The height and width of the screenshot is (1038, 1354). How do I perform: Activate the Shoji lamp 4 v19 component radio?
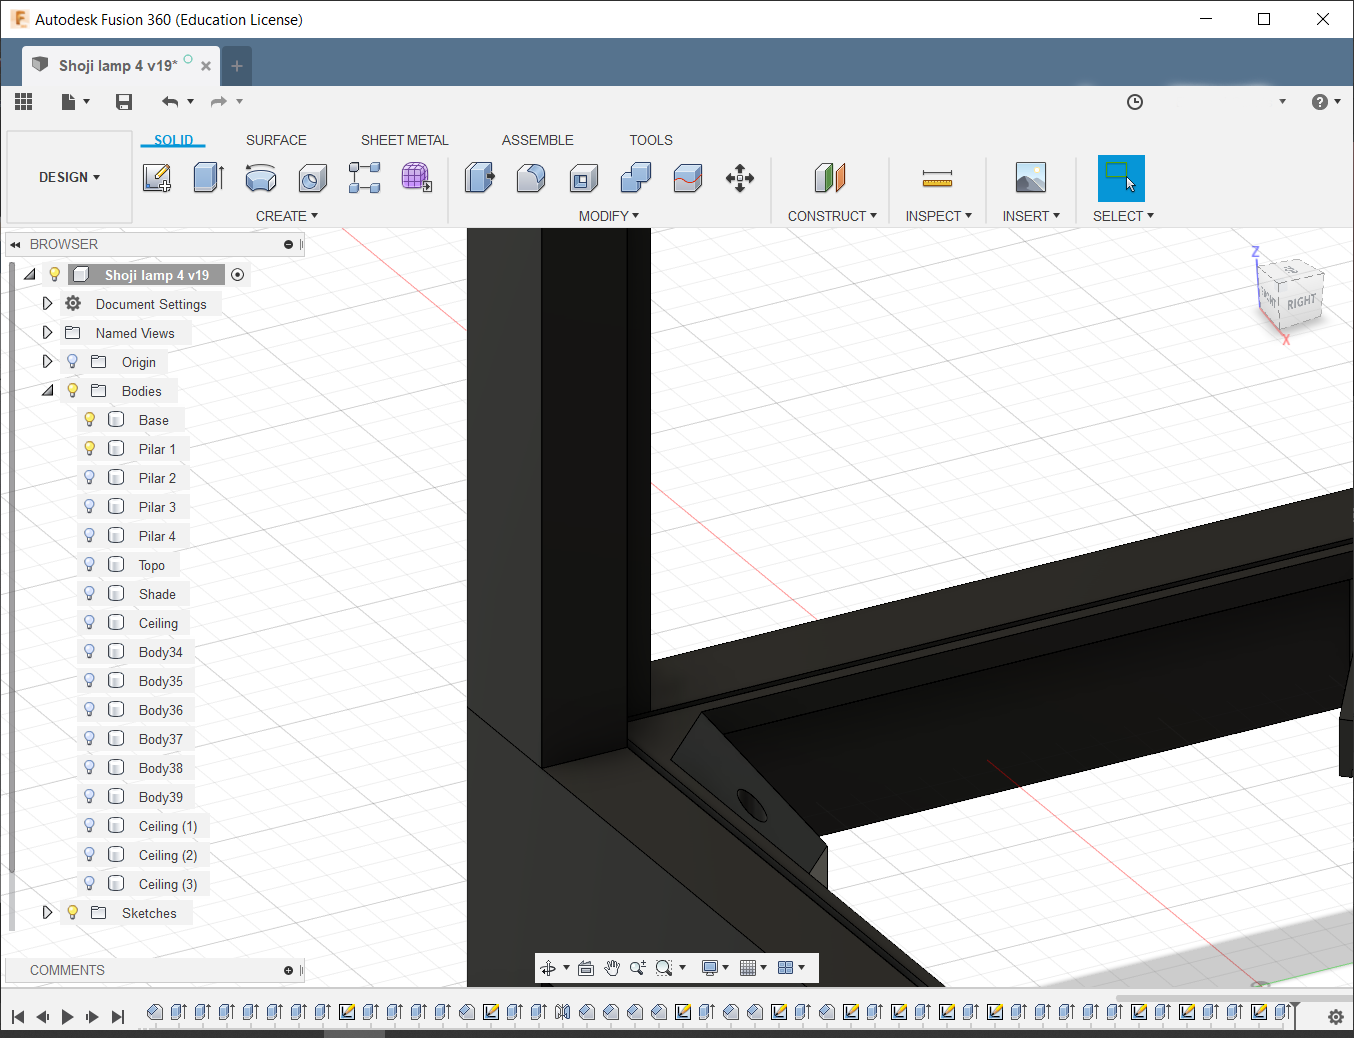pyautogui.click(x=238, y=275)
